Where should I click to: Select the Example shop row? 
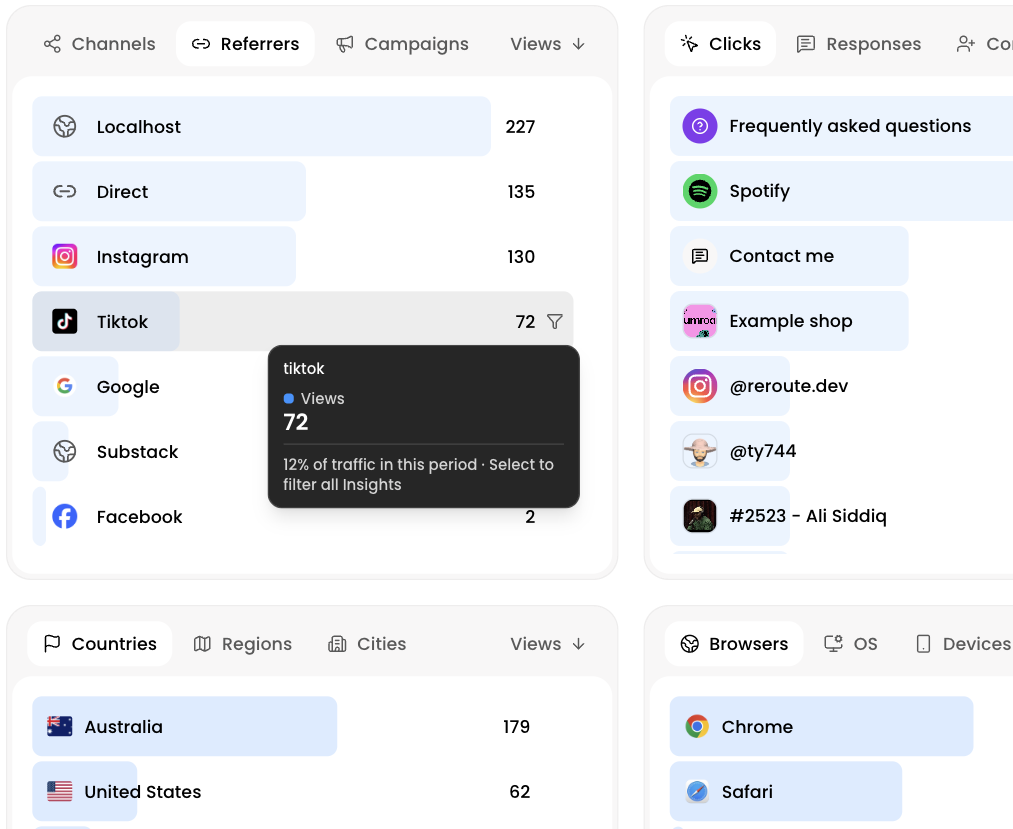pyautogui.click(x=841, y=321)
